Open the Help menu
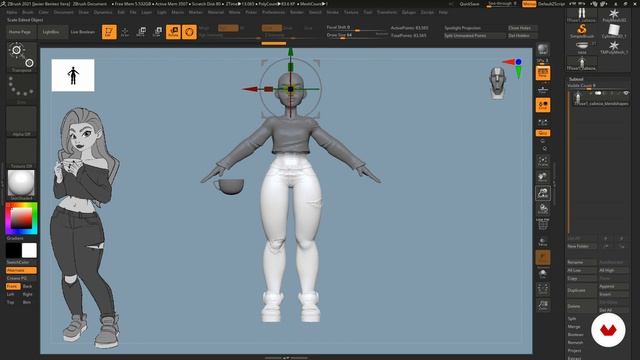This screenshot has height=360, width=640. pyautogui.click(x=443, y=12)
